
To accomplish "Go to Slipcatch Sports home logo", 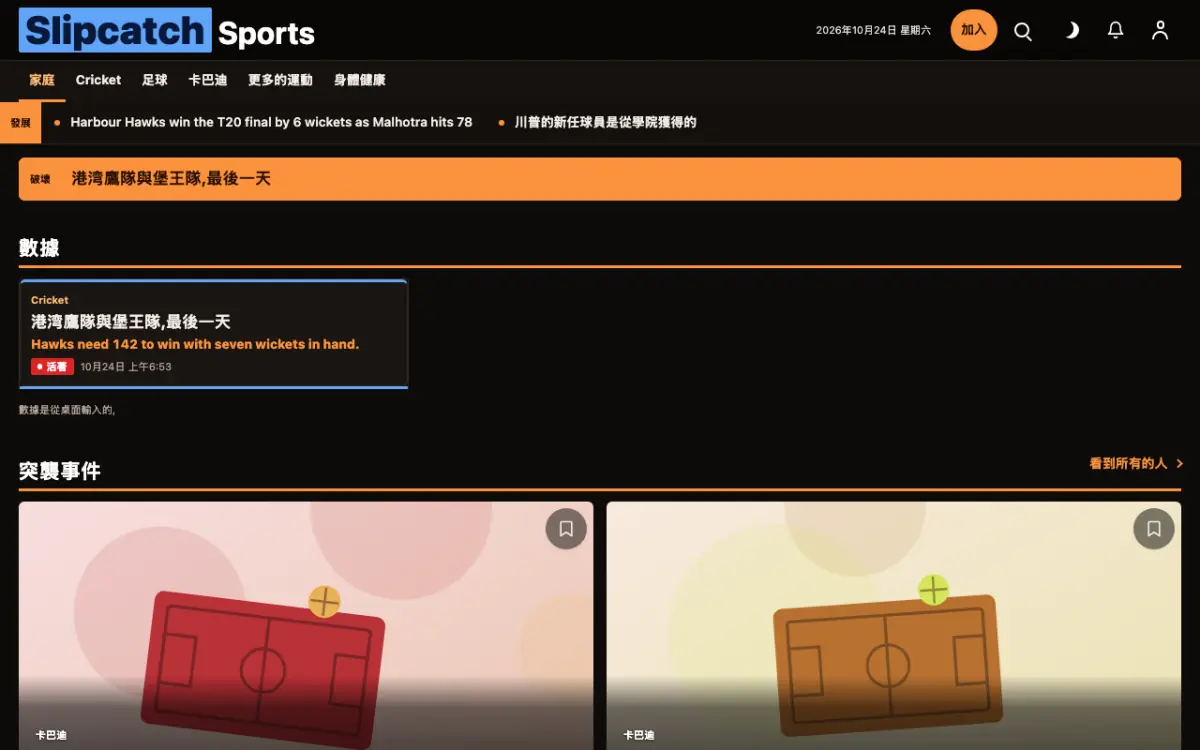I will pyautogui.click(x=167, y=31).
